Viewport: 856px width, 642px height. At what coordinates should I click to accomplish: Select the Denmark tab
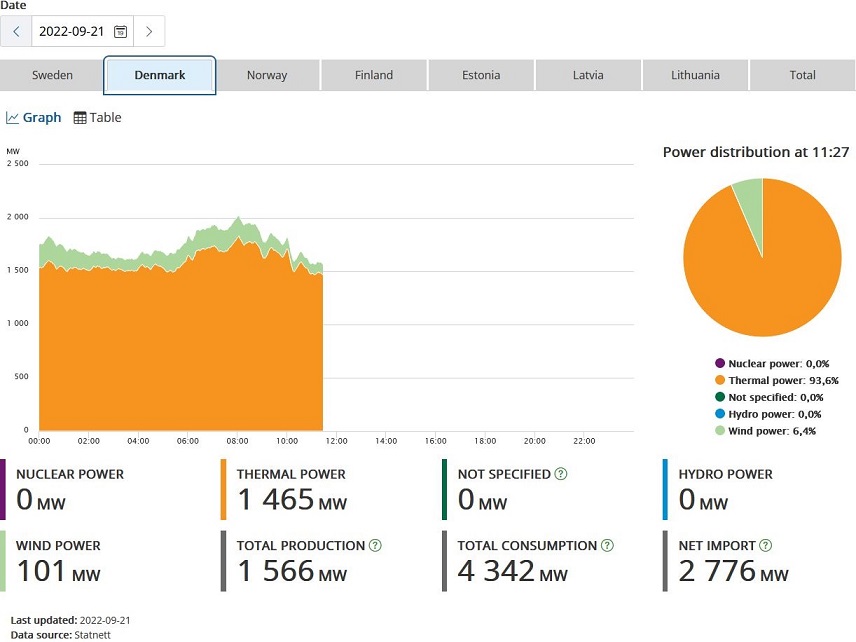(x=159, y=75)
